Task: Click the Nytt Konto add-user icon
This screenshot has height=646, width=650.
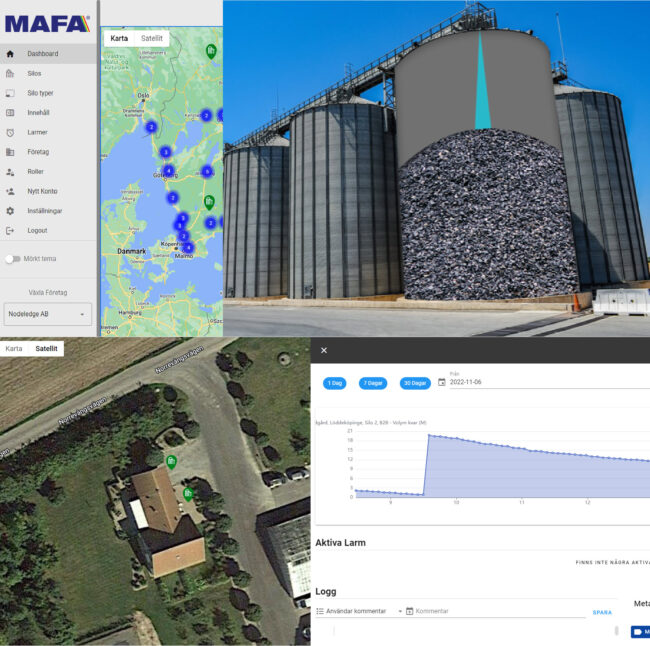Action: pos(10,191)
